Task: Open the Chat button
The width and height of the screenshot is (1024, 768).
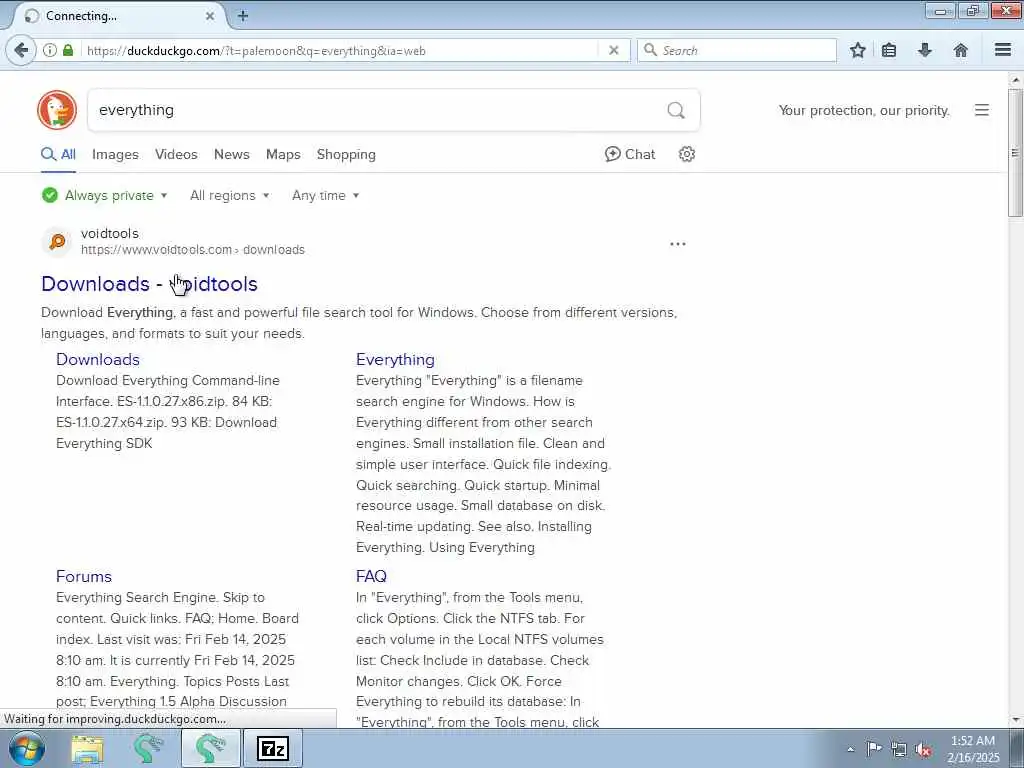Action: [630, 154]
